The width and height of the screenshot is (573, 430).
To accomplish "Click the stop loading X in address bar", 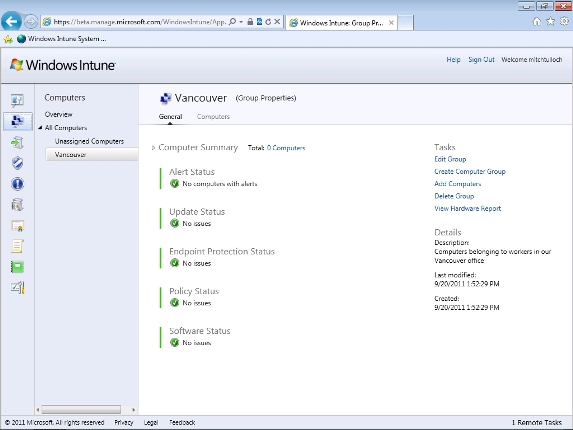I will click(x=277, y=22).
